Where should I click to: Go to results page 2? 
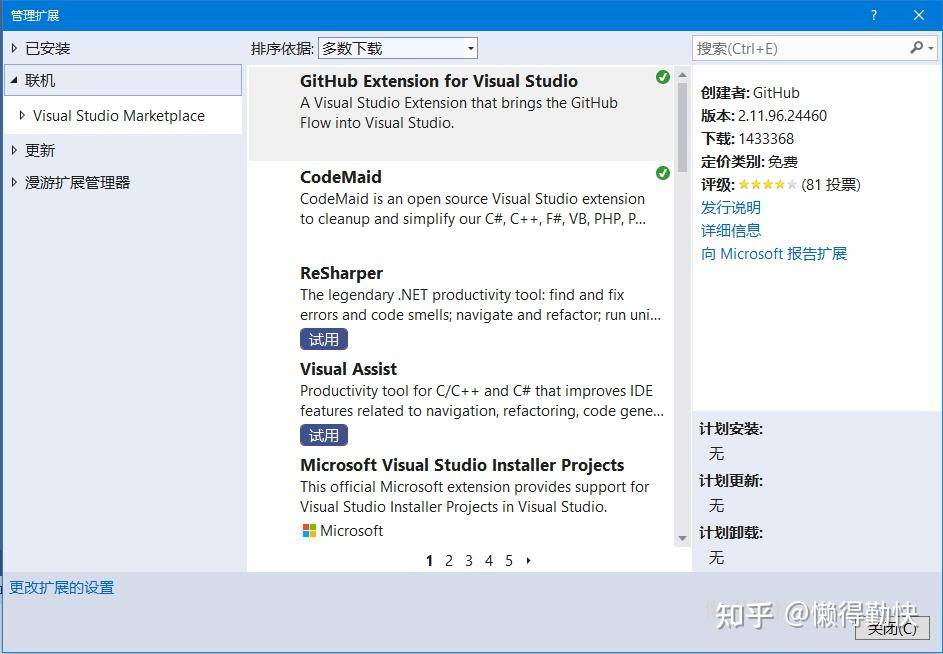(449, 561)
